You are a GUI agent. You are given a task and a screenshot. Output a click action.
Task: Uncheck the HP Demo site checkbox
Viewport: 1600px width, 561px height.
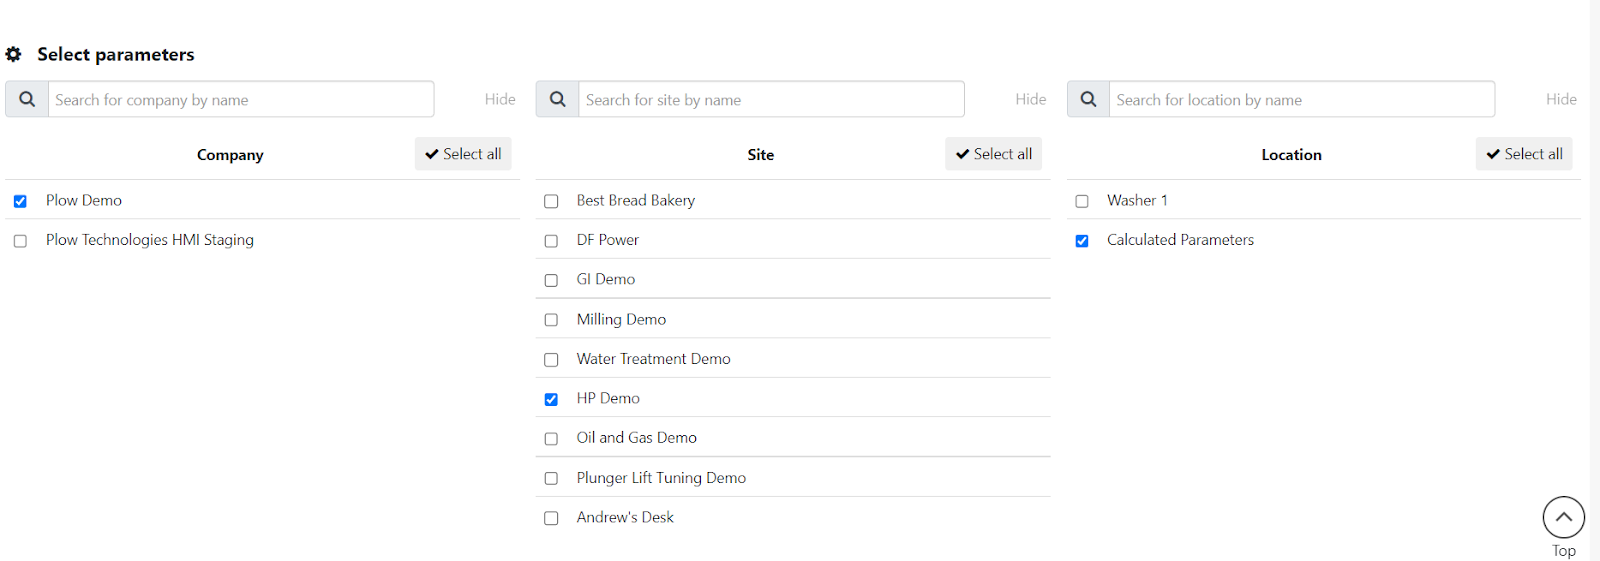coord(551,399)
